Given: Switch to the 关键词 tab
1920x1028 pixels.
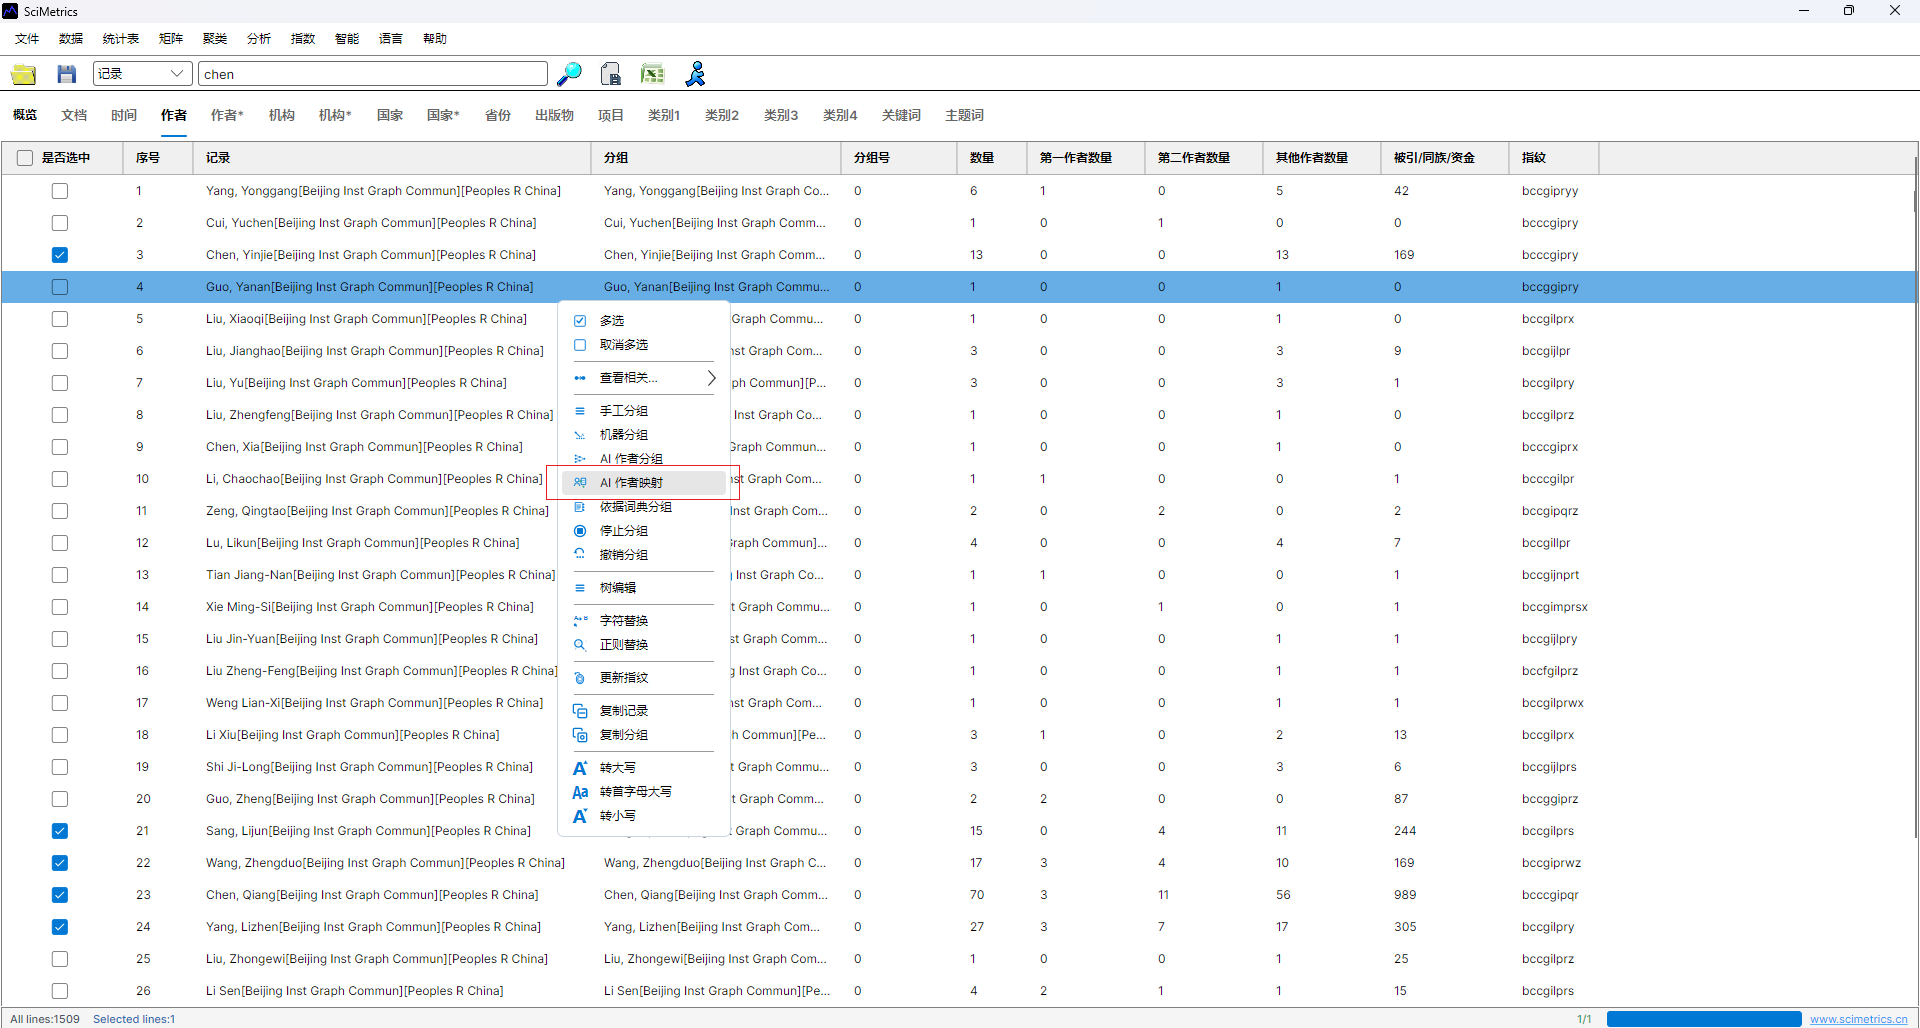Looking at the screenshot, I should point(901,116).
